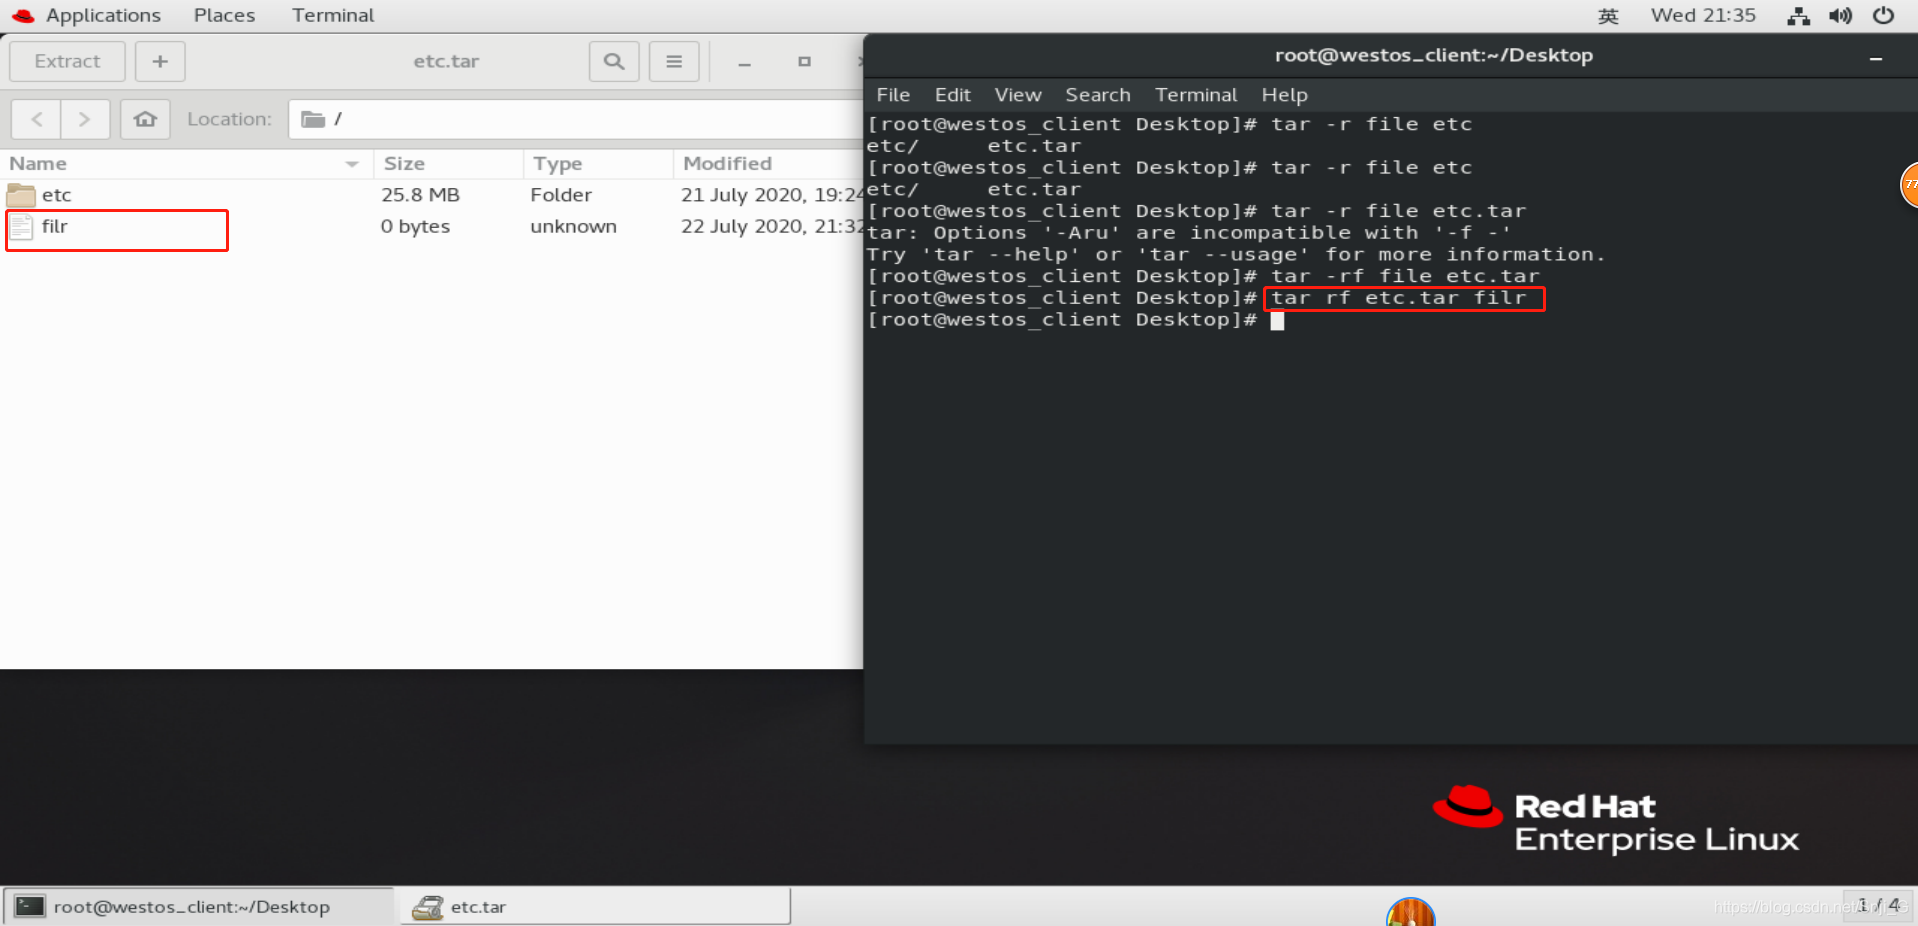The image size is (1918, 926).
Task: Click the filr document icon
Action: pos(21,227)
